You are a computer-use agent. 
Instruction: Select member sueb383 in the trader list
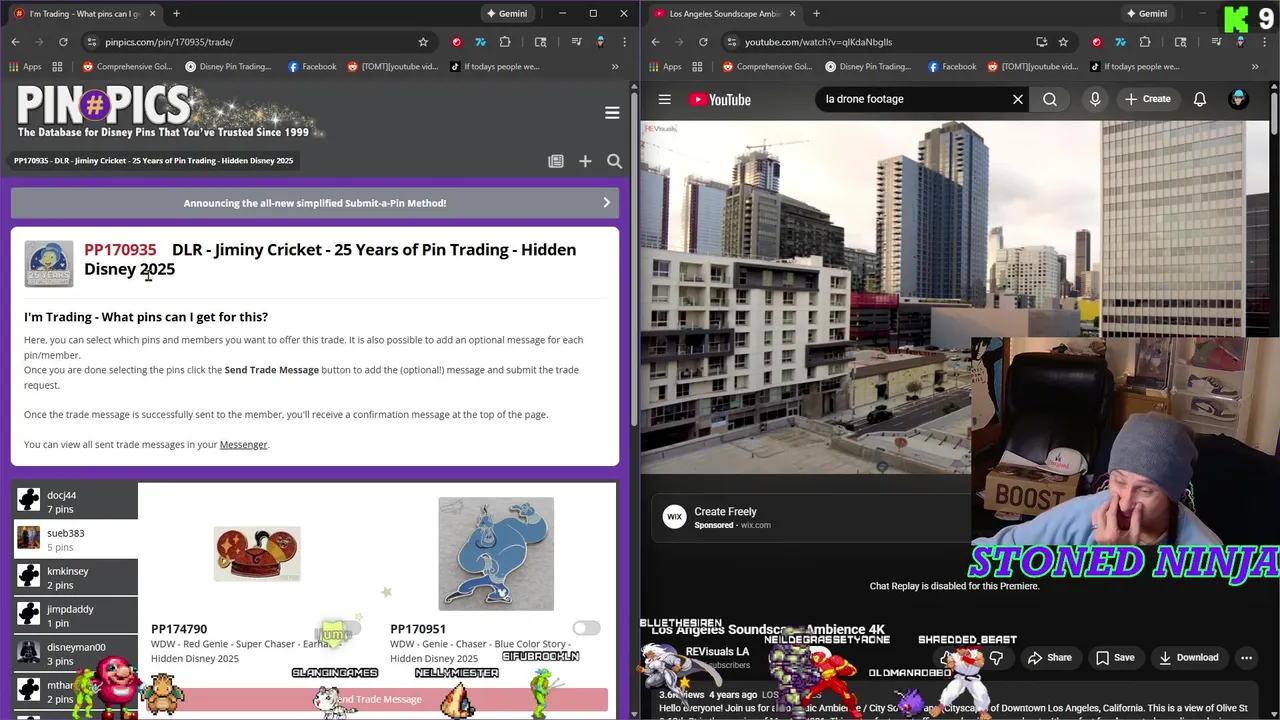click(x=76, y=540)
